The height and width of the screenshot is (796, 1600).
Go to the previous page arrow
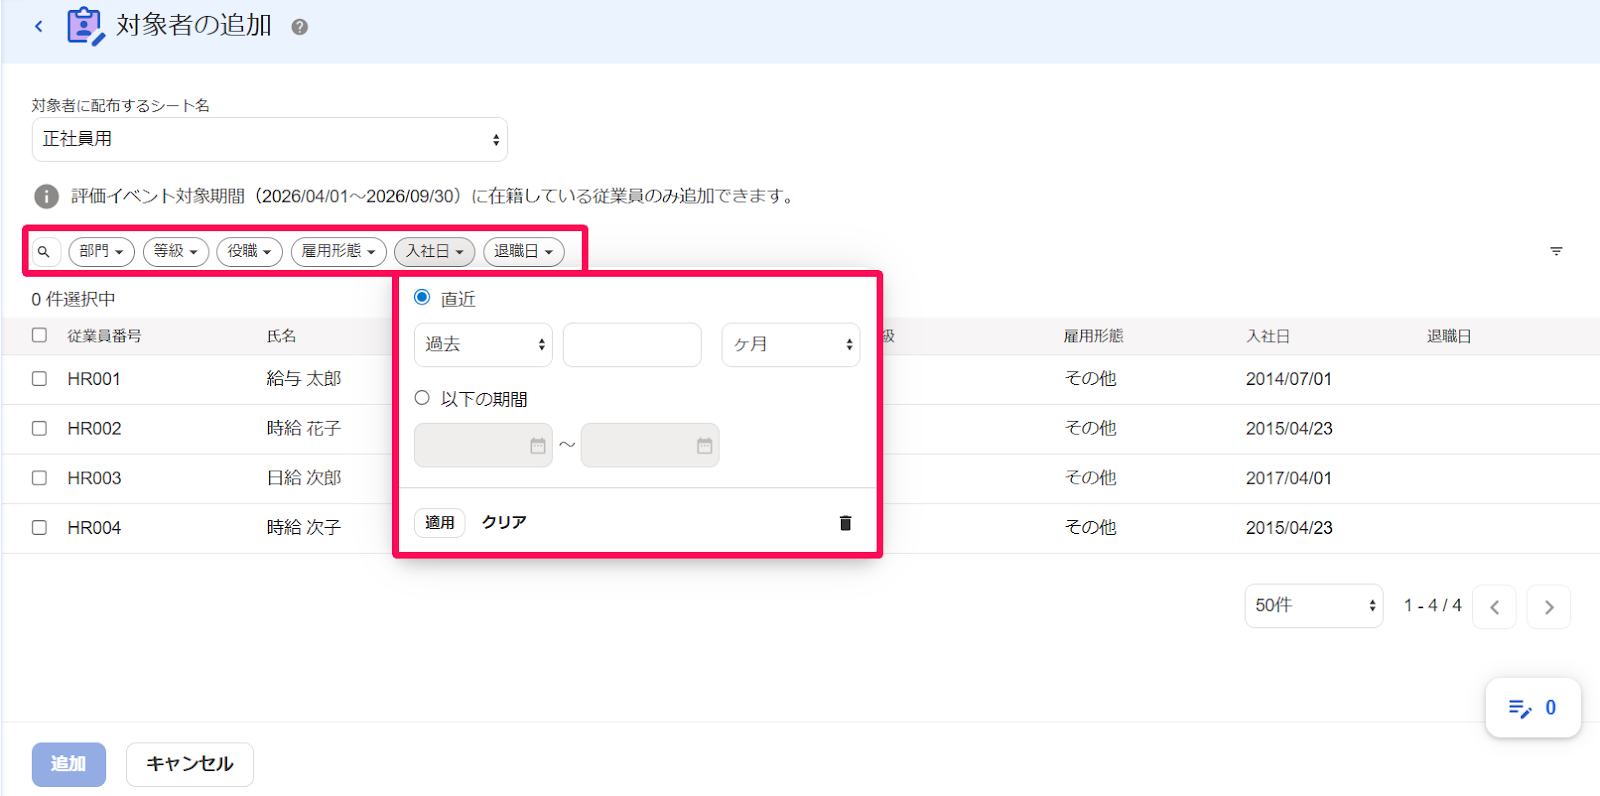point(1495,607)
